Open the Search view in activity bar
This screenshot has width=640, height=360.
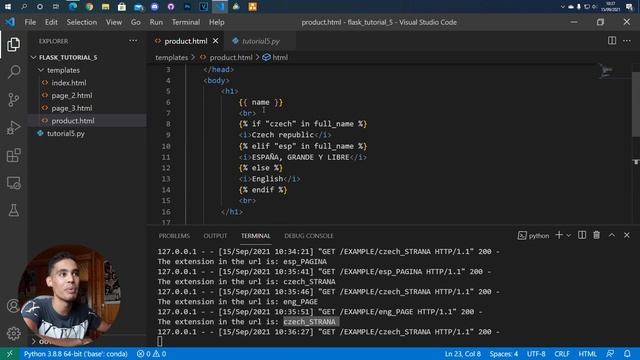click(13, 72)
